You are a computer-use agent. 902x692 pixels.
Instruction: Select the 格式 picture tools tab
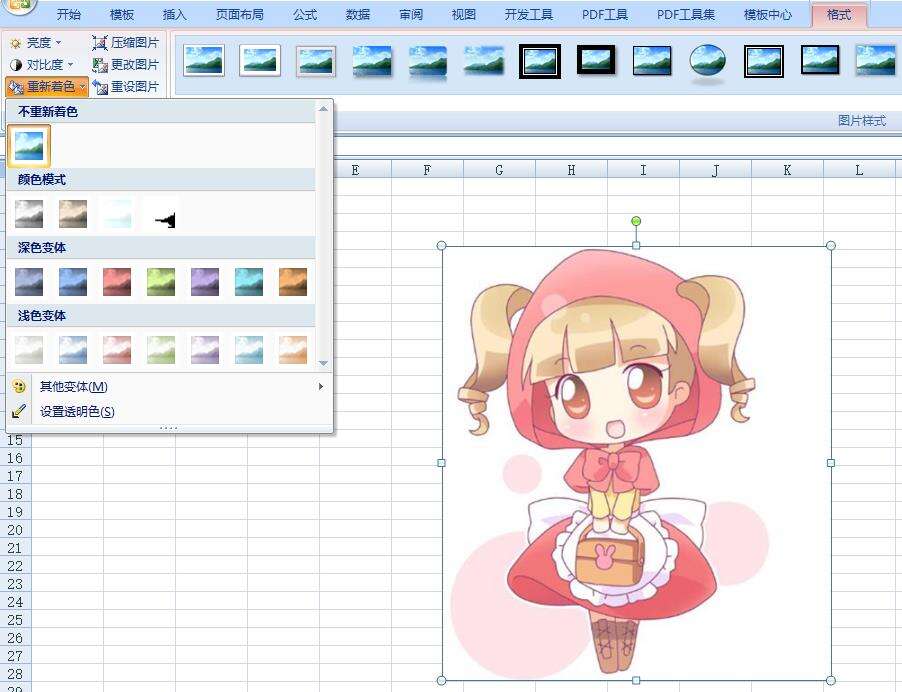[839, 14]
